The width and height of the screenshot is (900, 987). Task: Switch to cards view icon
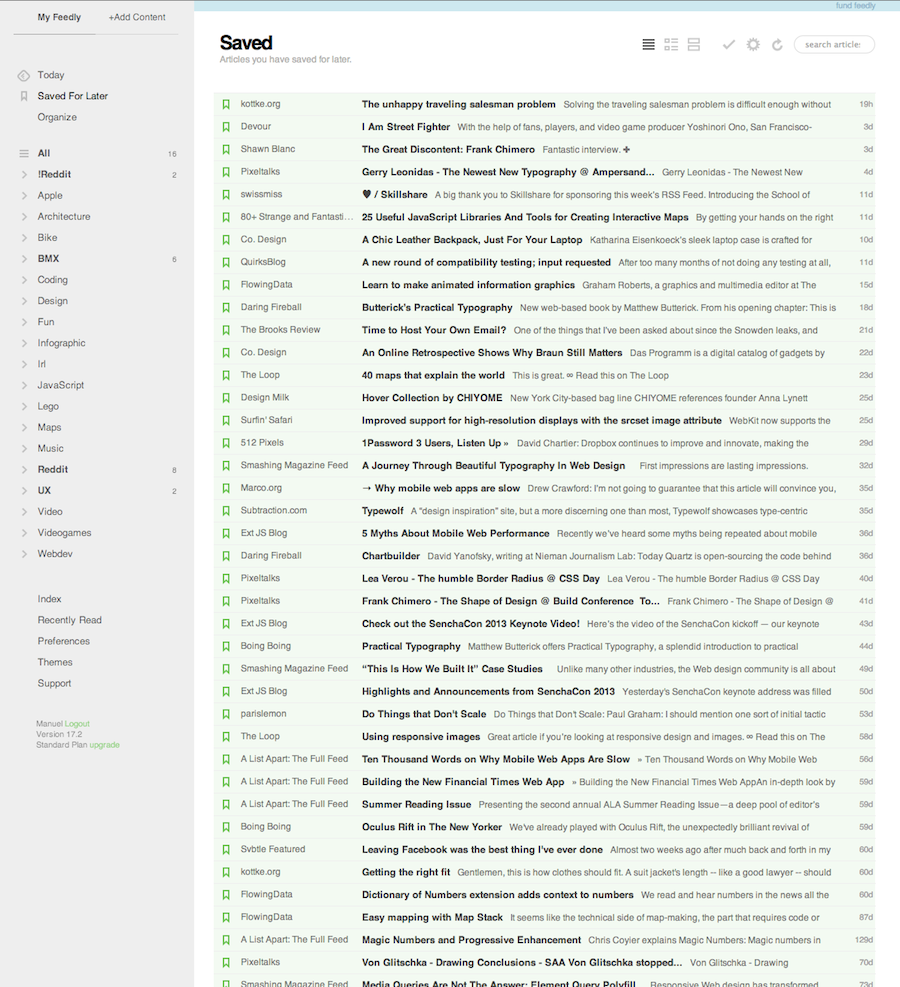pyautogui.click(x=694, y=45)
